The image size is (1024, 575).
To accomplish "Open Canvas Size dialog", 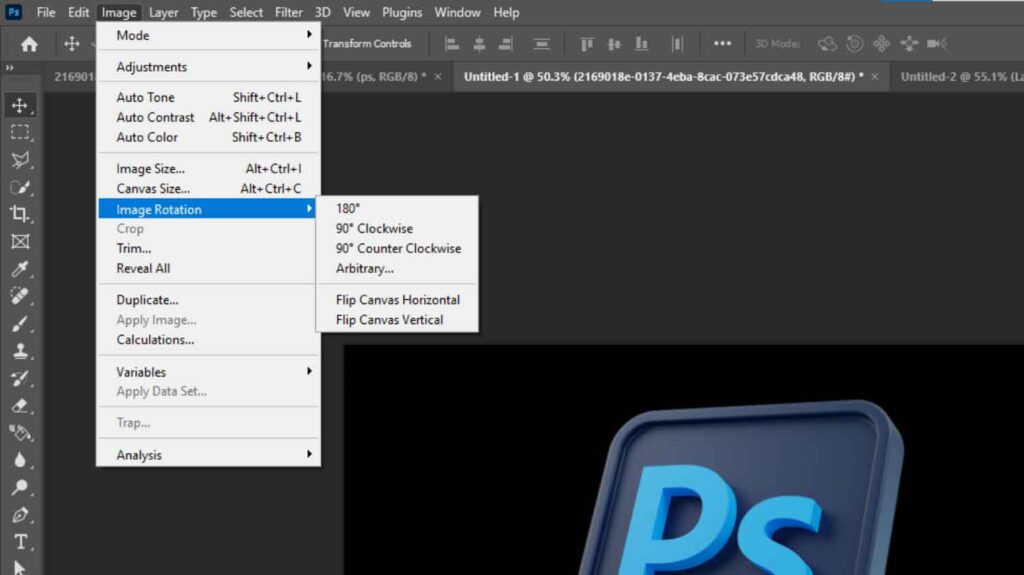I will 208,188.
